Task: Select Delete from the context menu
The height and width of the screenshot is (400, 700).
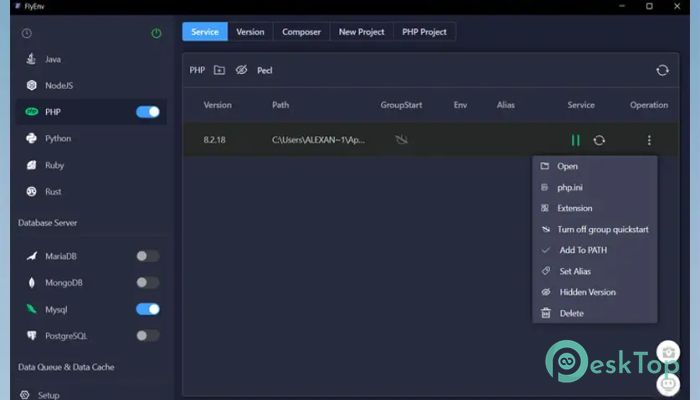Action: point(595,313)
